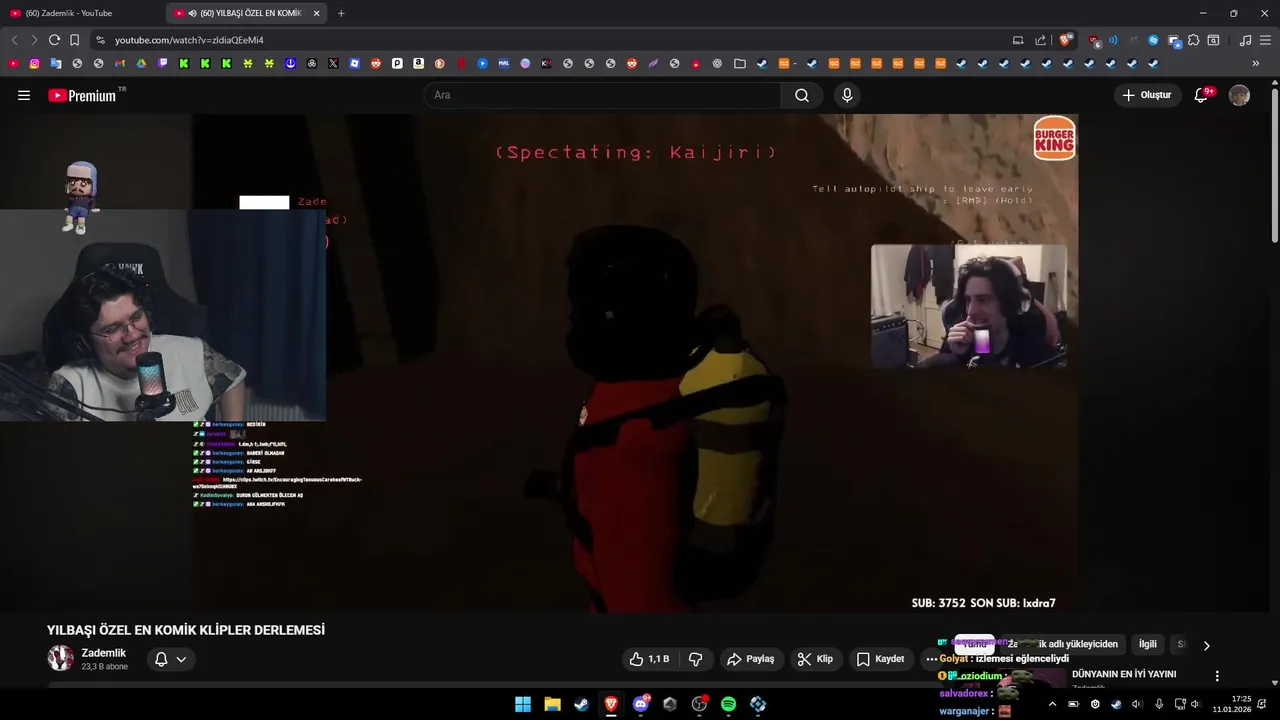Viewport: 1280px width, 720px height.
Task: Open options for DÜNYANIN EN İYİ YAYINI video
Action: point(1217,676)
